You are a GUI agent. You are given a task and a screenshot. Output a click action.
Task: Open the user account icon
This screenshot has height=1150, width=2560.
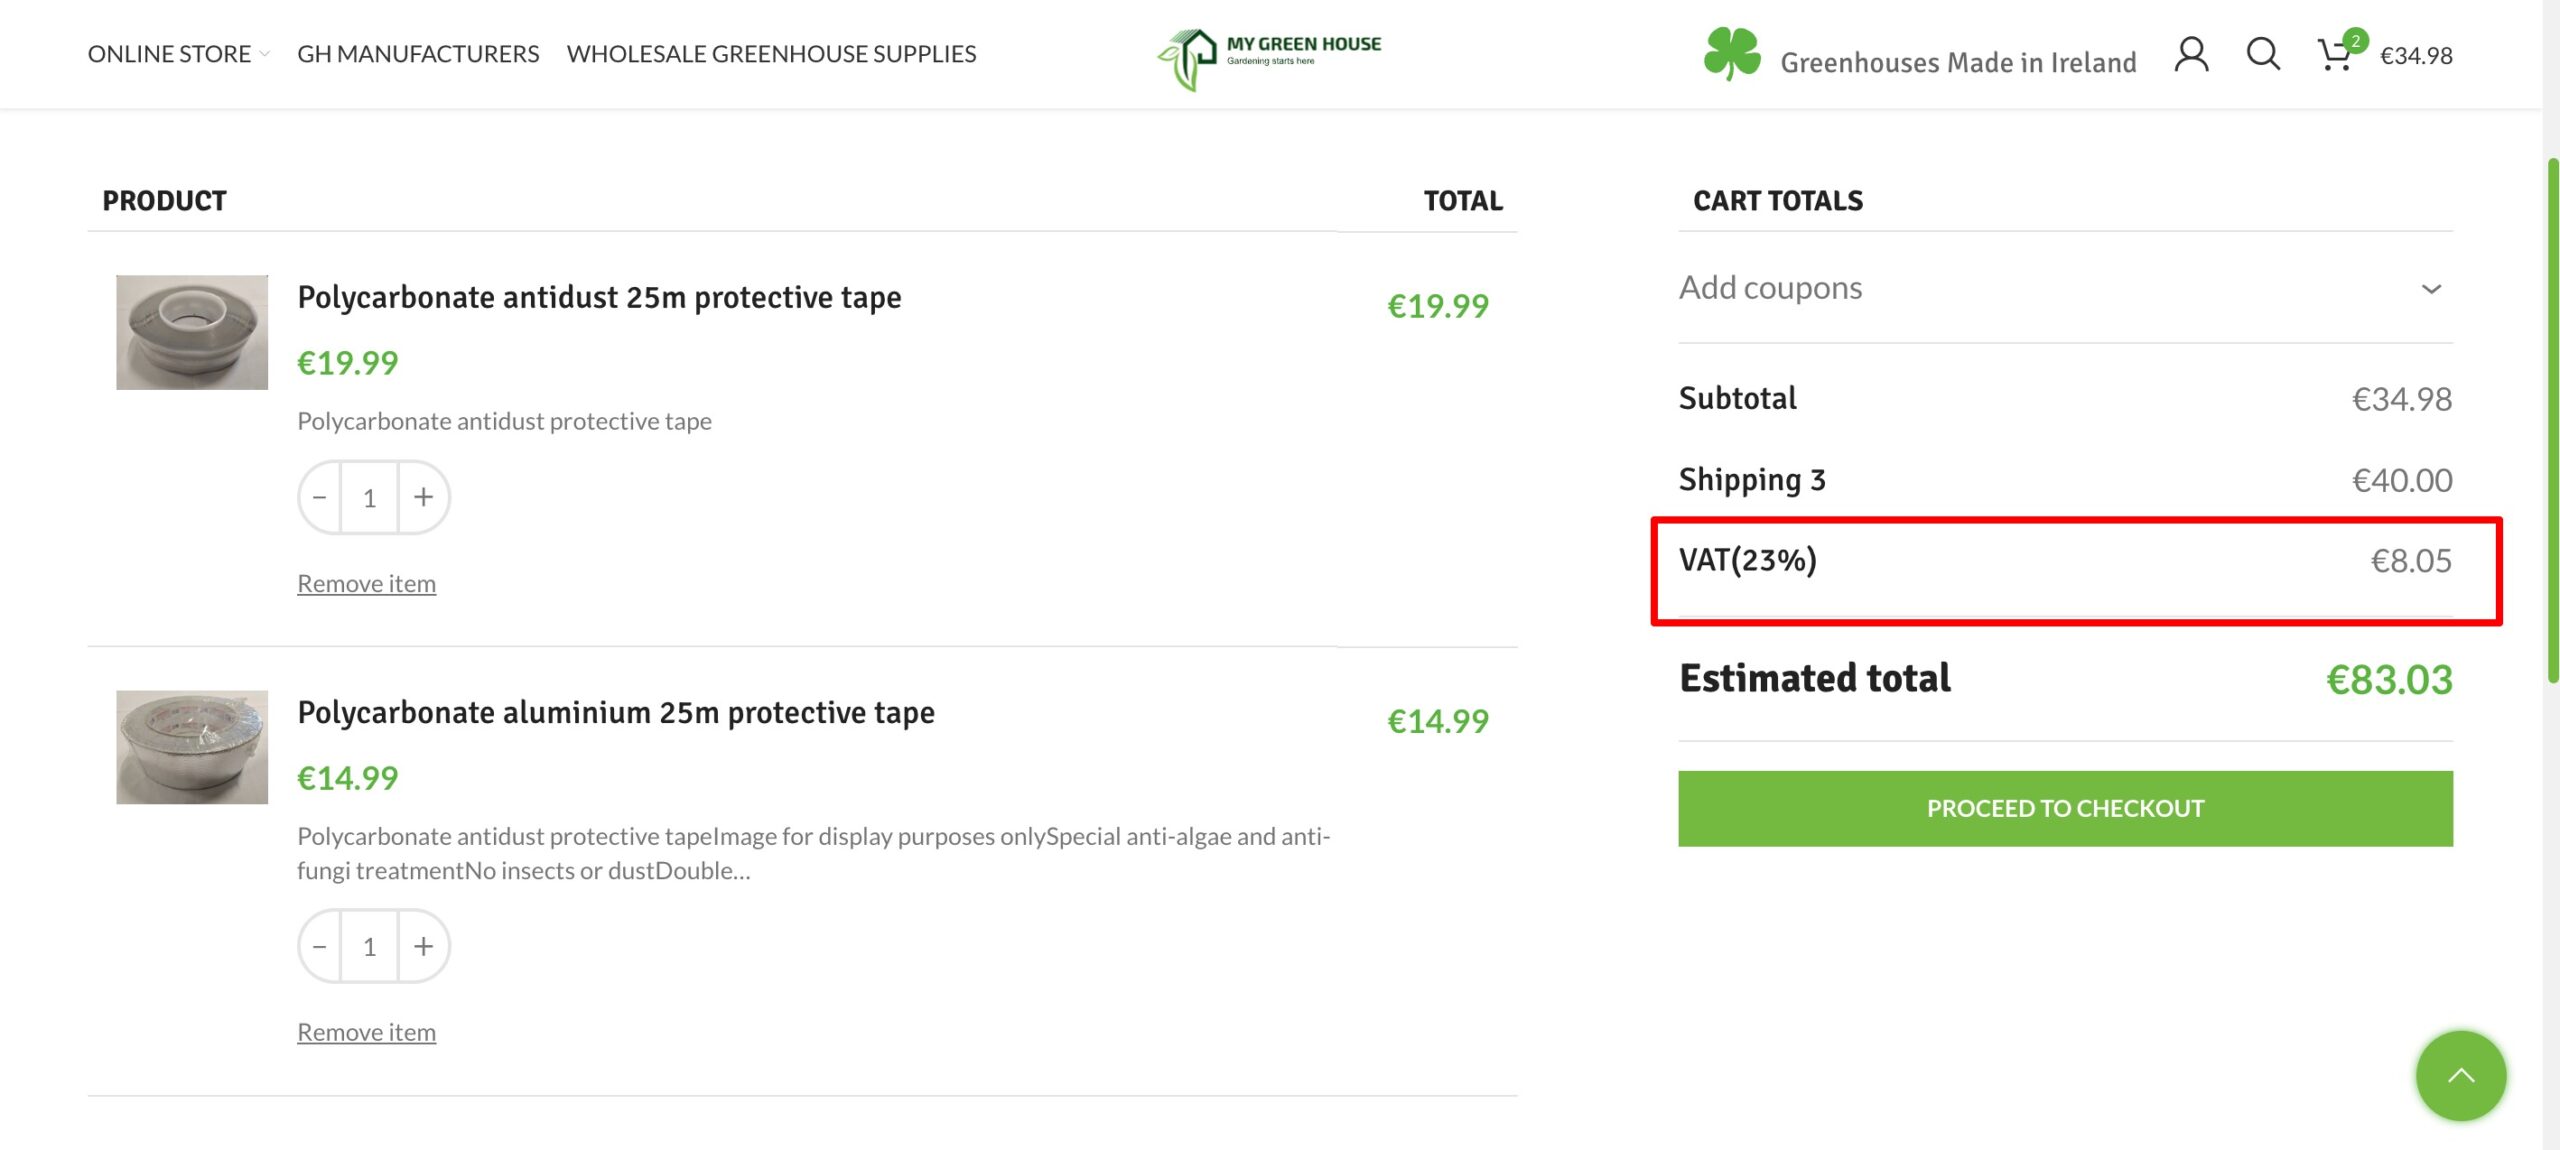coord(2190,54)
